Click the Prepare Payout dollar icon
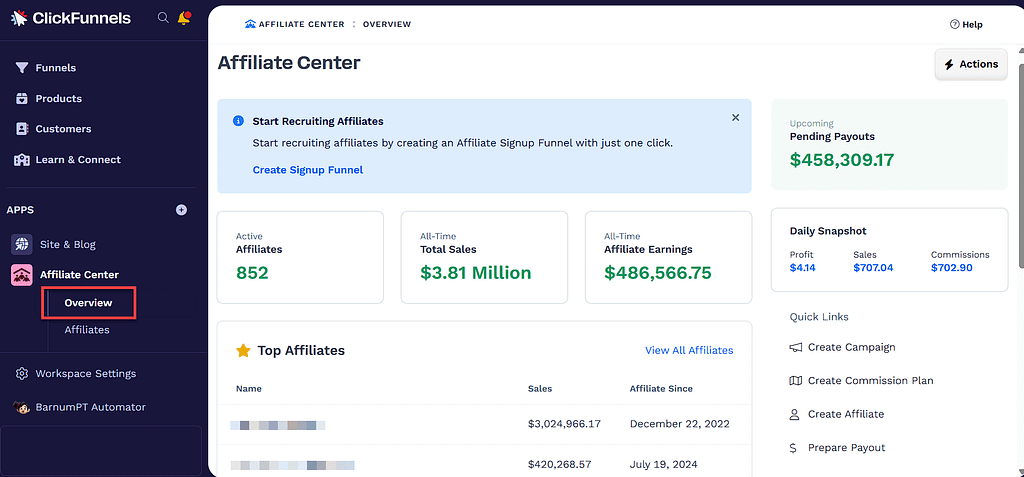1024x477 pixels. tap(793, 448)
